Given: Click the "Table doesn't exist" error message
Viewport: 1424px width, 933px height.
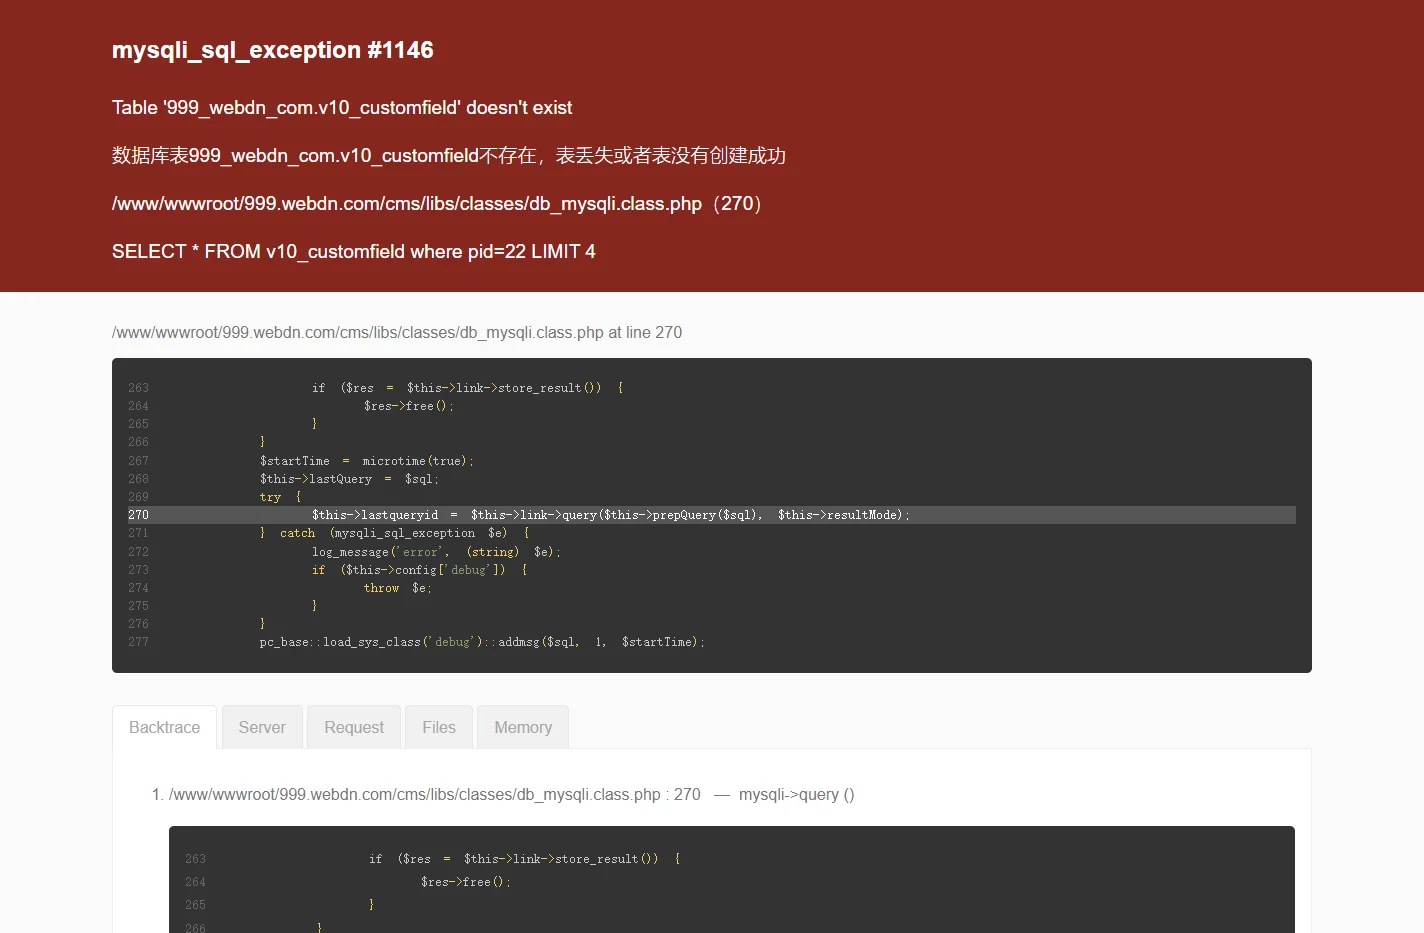Looking at the screenshot, I should (x=342, y=107).
